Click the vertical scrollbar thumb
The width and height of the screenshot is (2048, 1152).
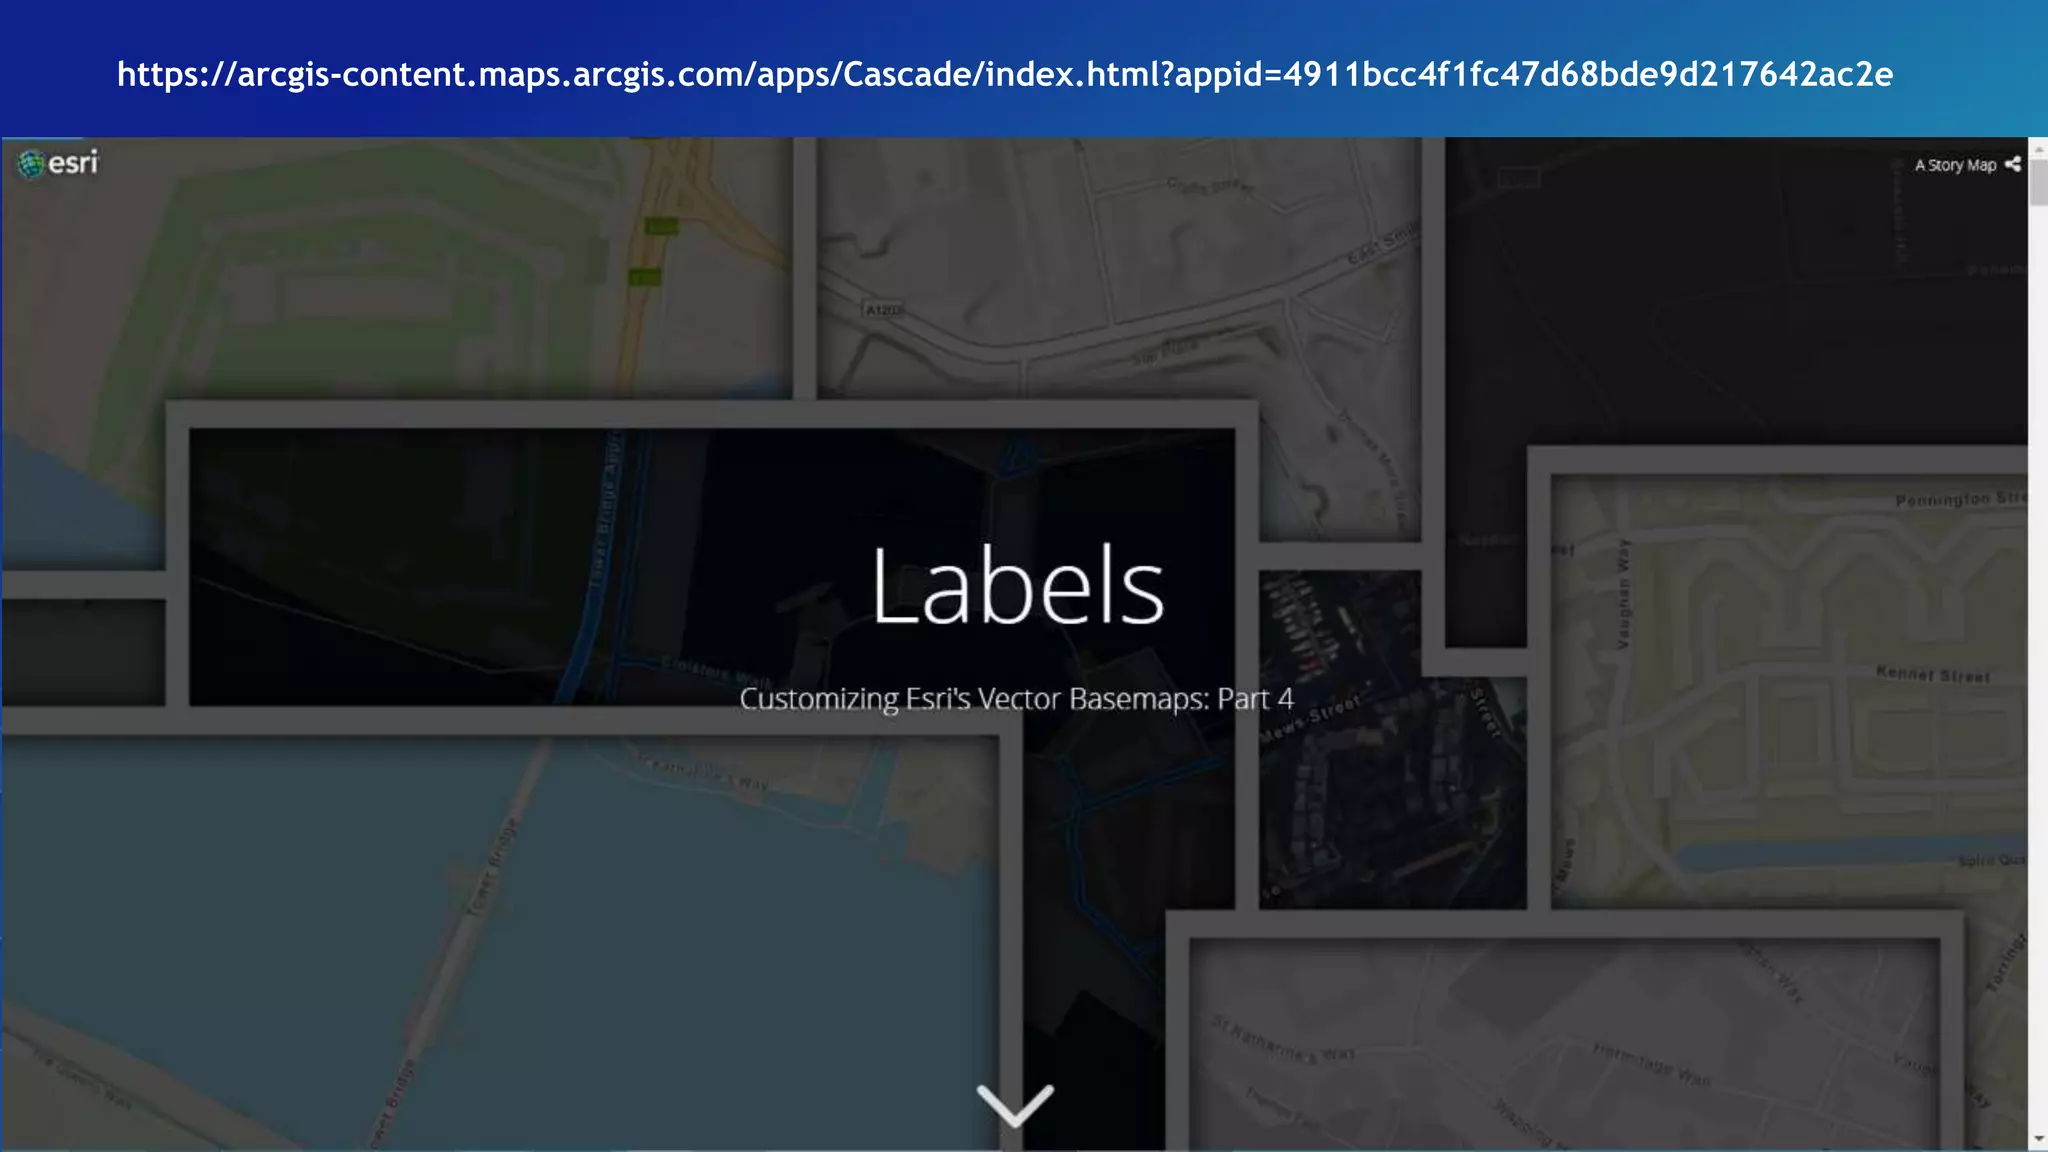click(2038, 182)
